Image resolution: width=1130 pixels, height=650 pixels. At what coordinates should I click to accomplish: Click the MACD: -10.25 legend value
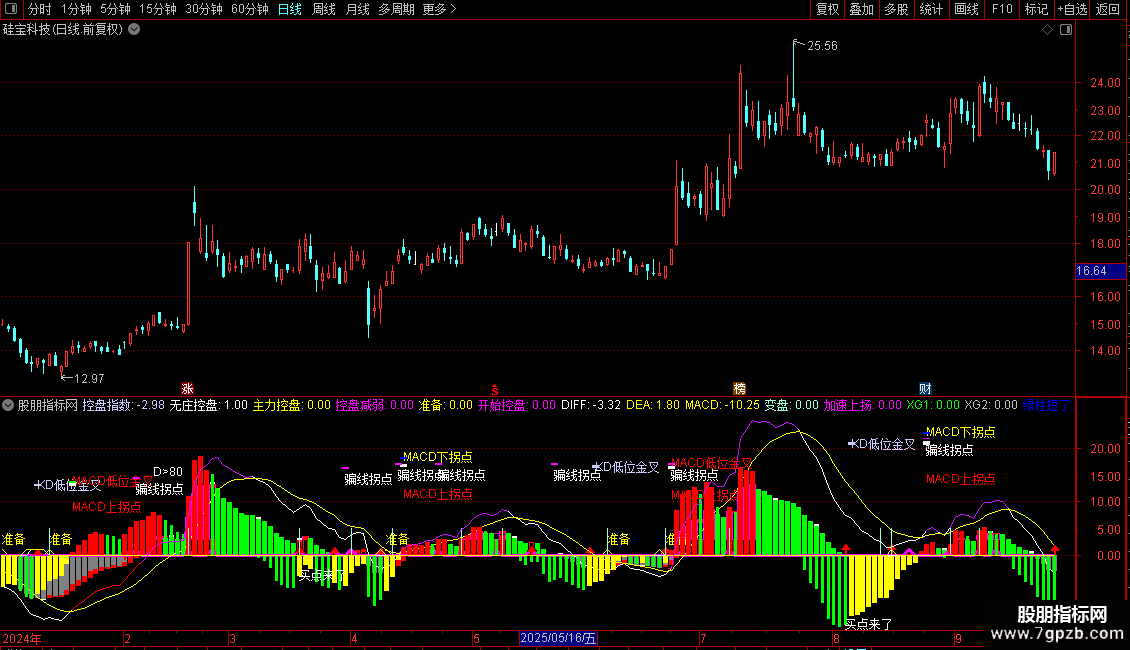pos(722,405)
